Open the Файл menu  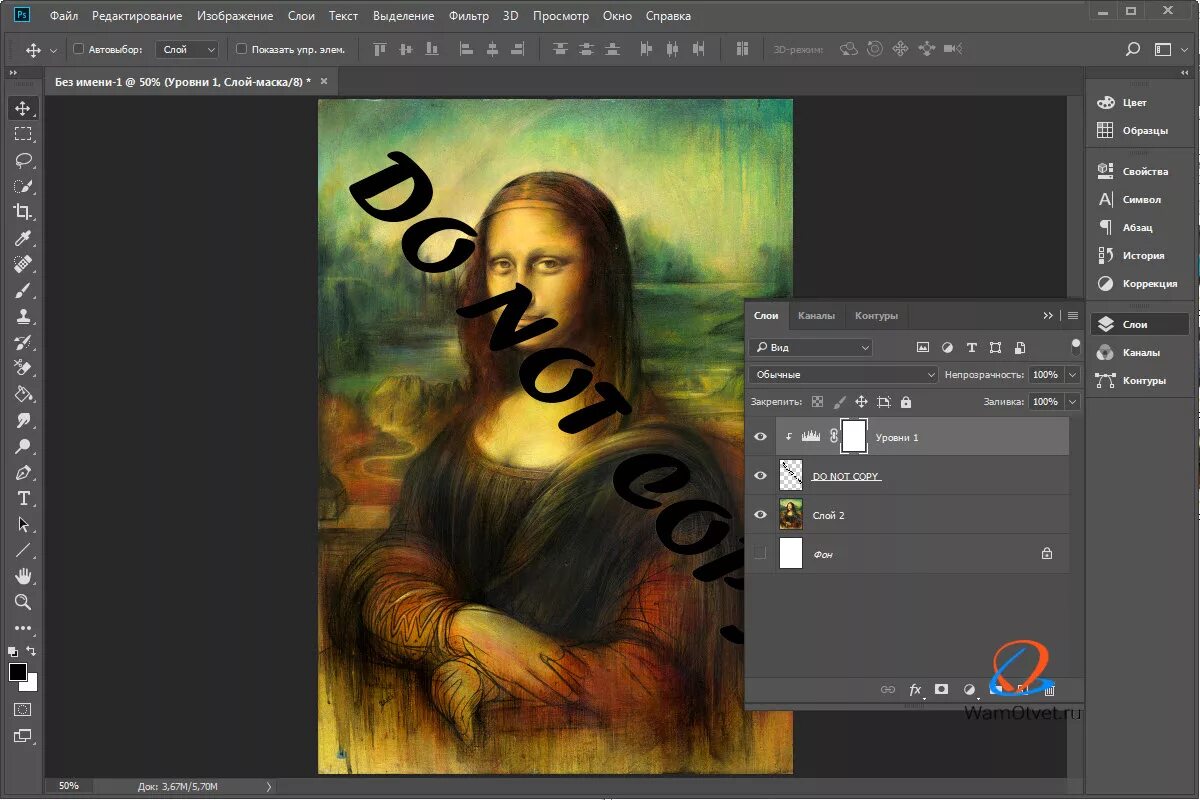tap(63, 16)
